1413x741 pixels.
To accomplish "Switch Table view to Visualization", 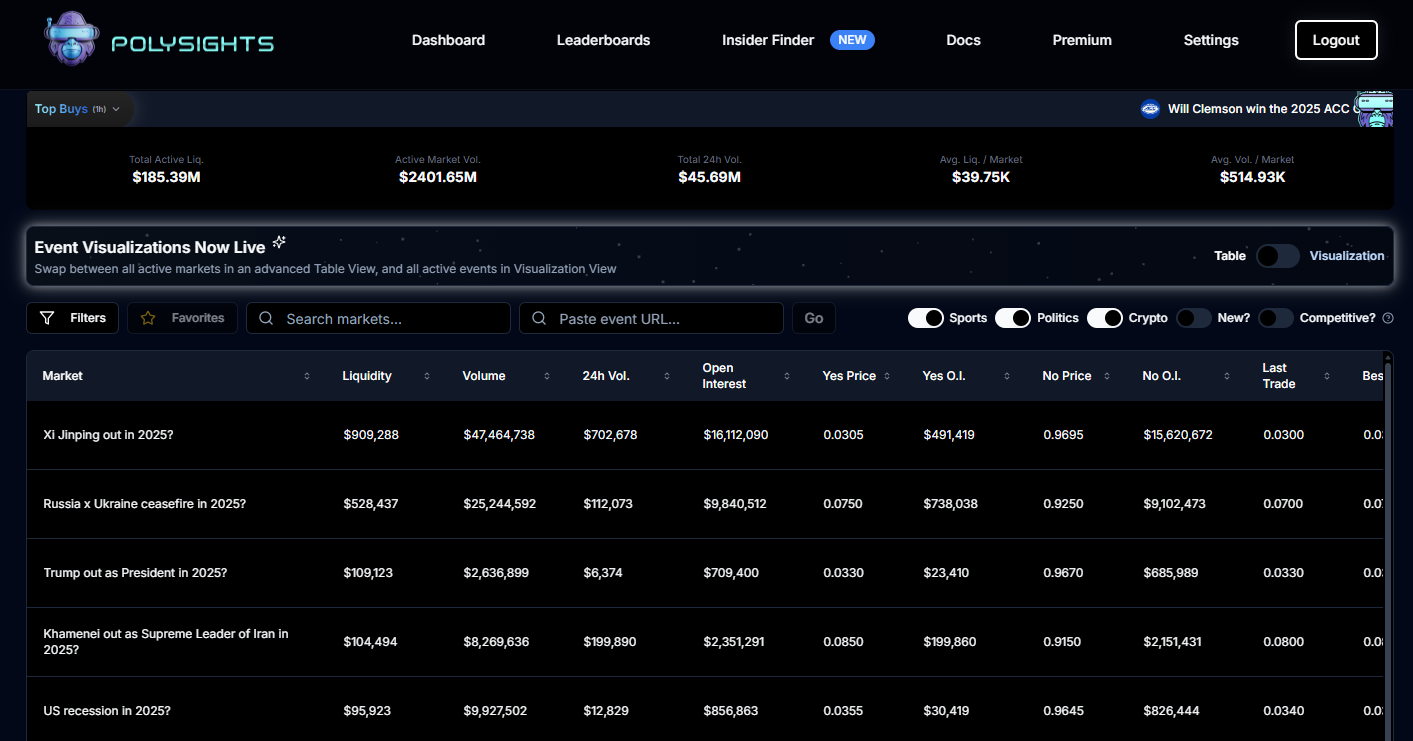I will click(1277, 256).
